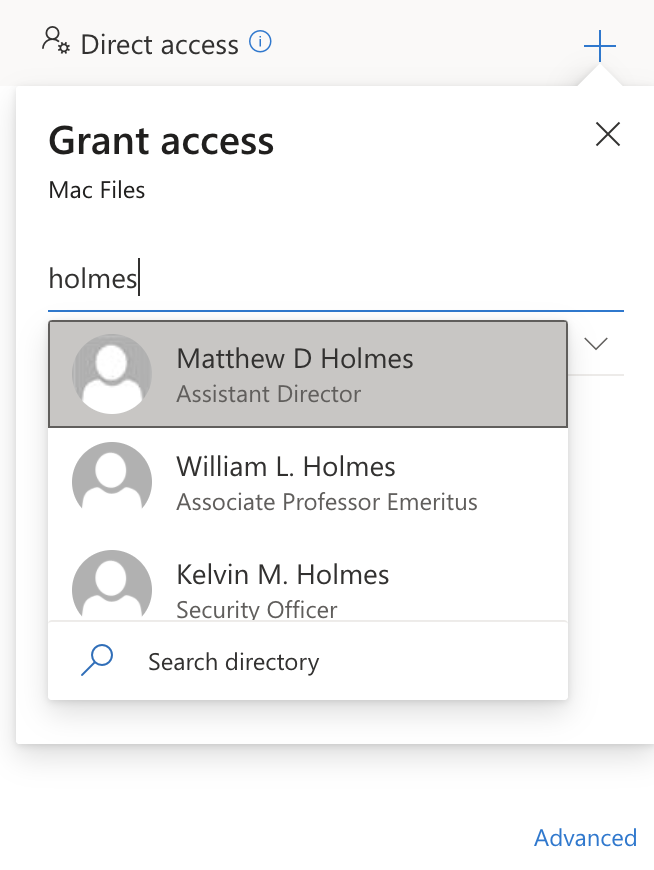Open the Search directory option
This screenshot has width=654, height=870.
pos(308,661)
